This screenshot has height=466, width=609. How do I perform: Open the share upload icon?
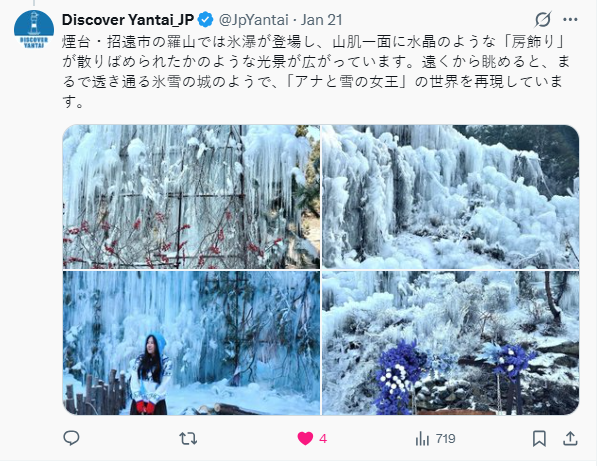[570, 438]
